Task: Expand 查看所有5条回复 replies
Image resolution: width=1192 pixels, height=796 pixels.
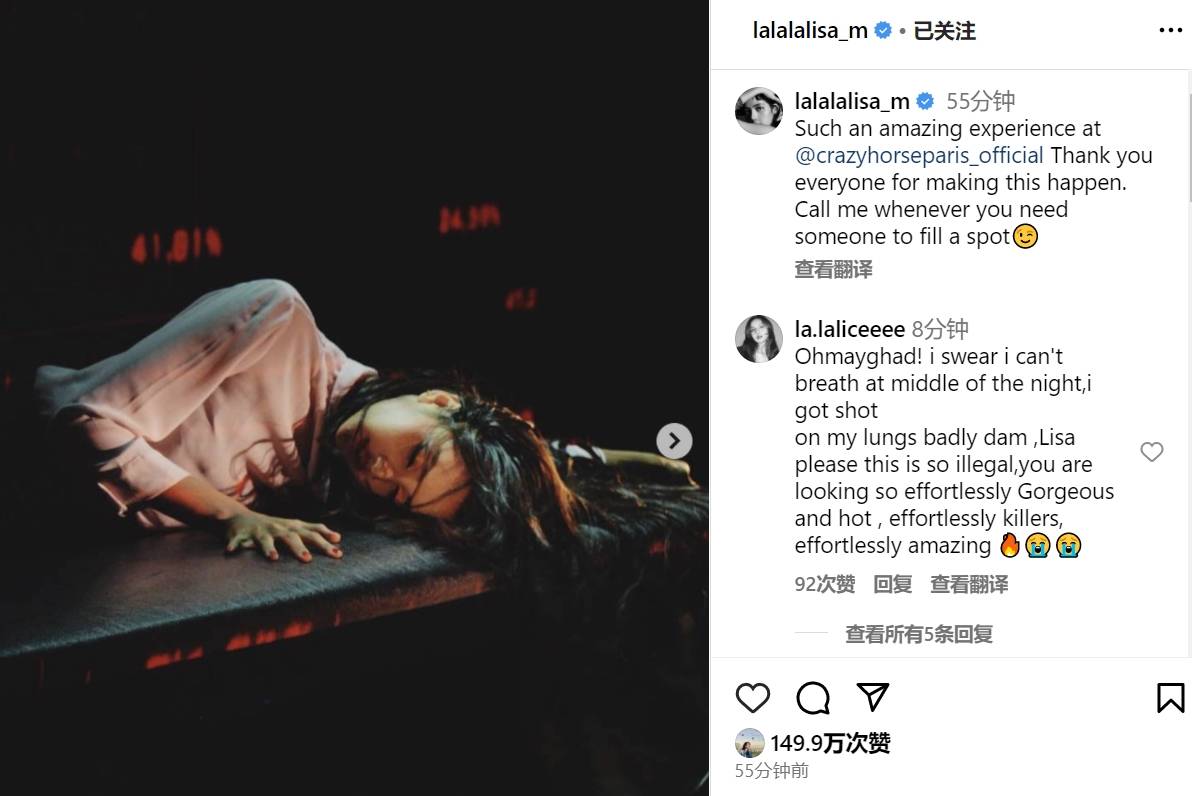Action: pos(918,633)
